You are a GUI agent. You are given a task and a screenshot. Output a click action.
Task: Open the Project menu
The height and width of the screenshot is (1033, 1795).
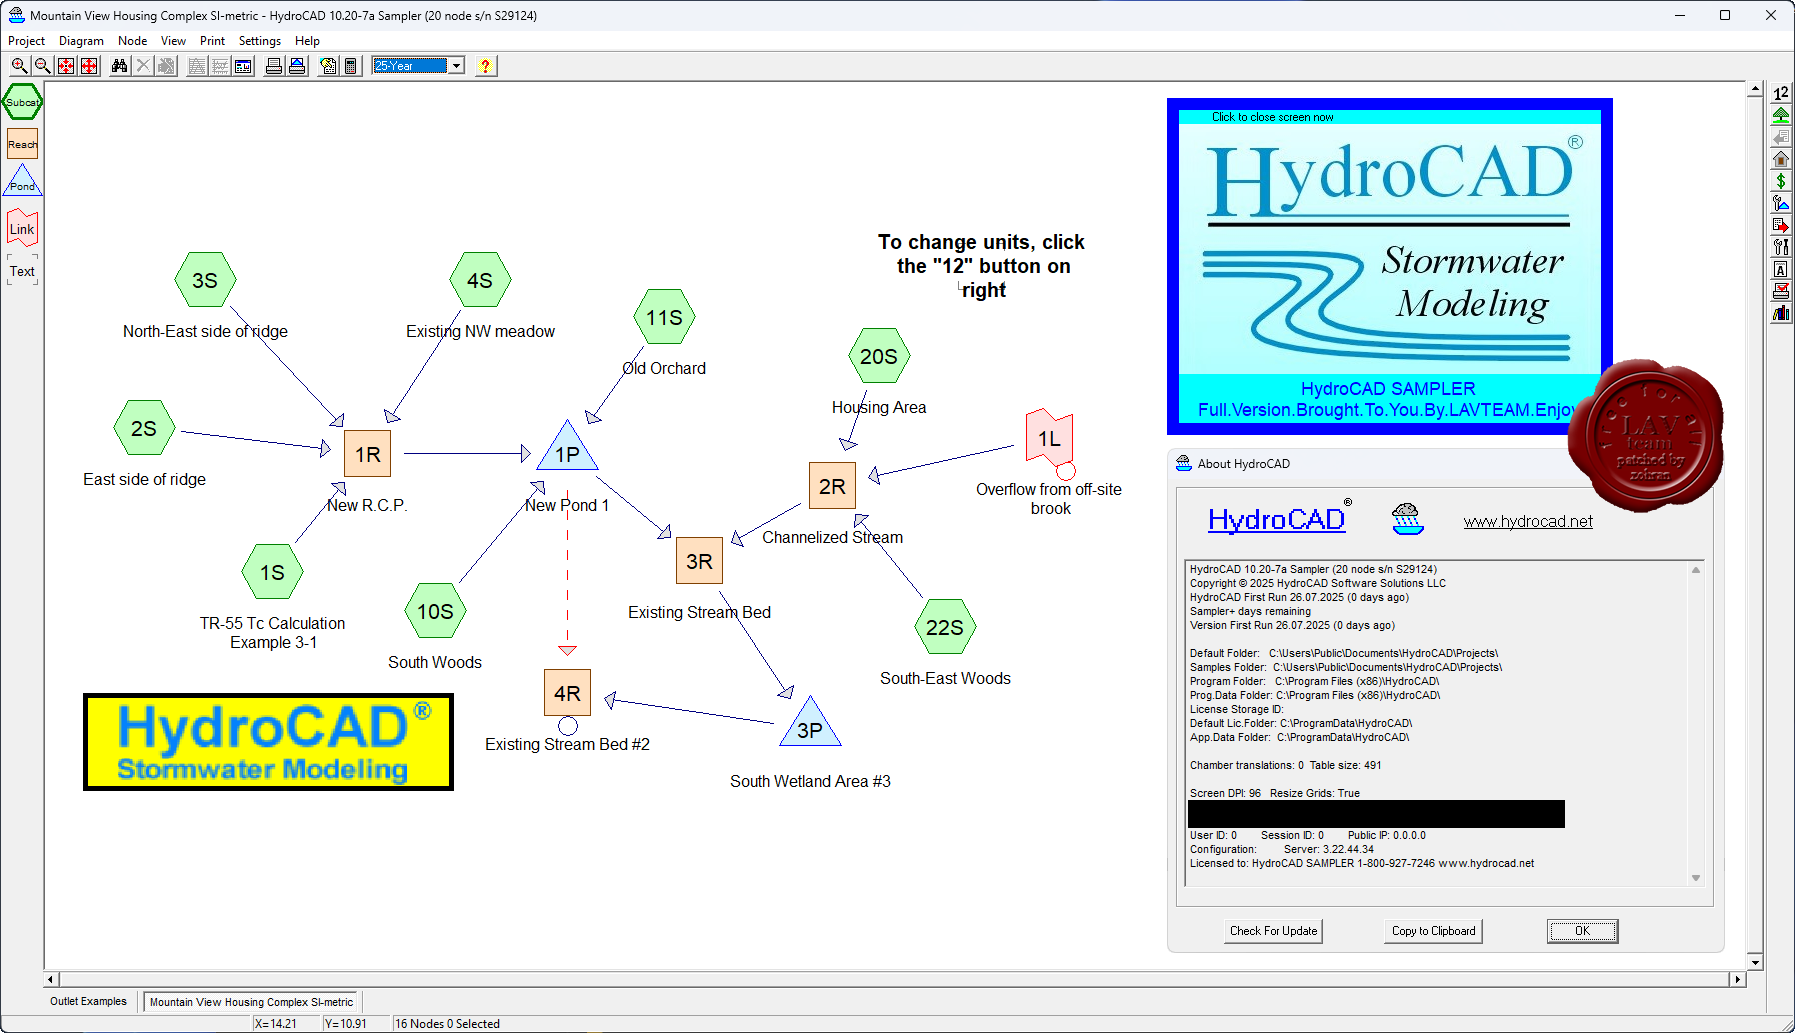[x=27, y=41]
